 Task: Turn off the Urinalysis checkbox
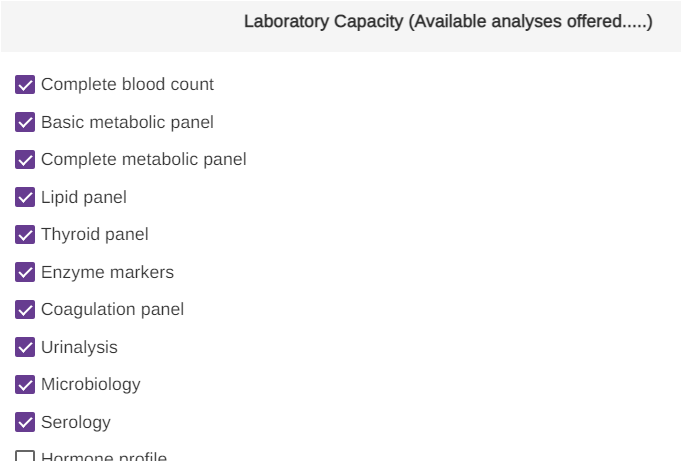click(x=26, y=347)
